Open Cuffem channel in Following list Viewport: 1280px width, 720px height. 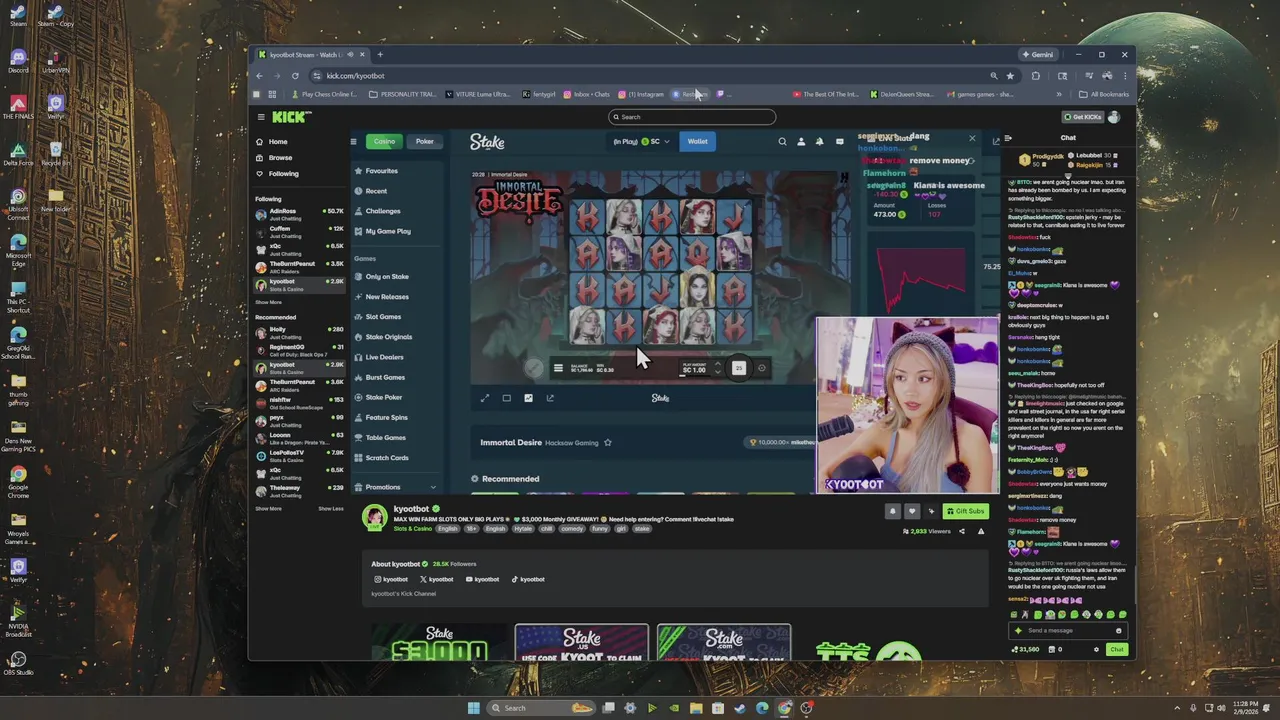299,231
